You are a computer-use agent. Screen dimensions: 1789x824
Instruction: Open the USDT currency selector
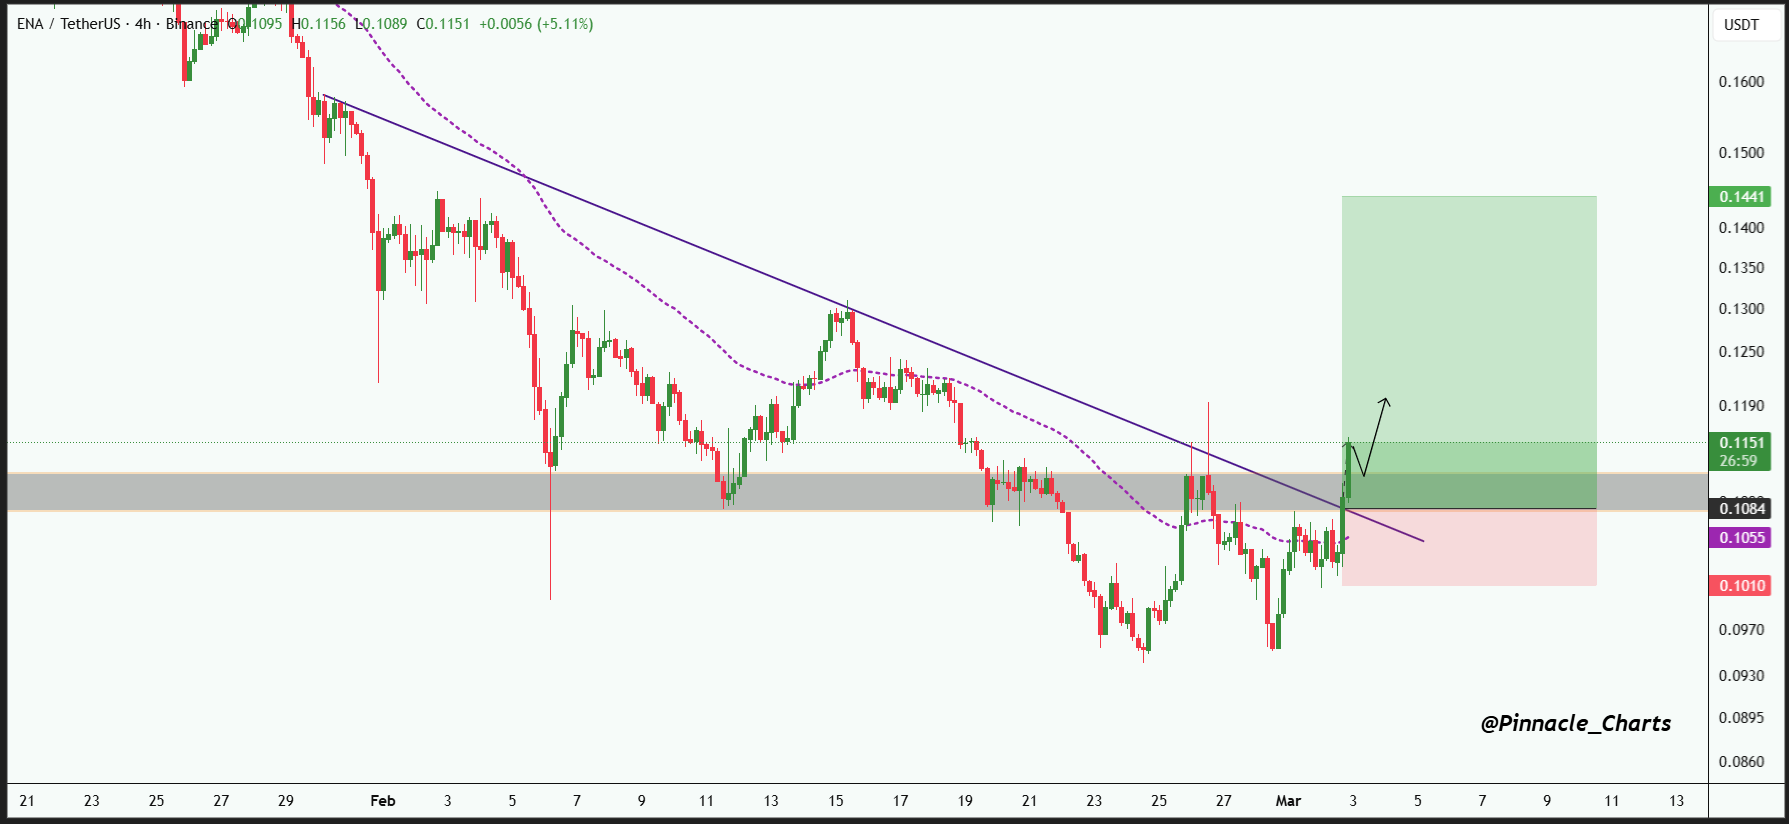(1741, 25)
